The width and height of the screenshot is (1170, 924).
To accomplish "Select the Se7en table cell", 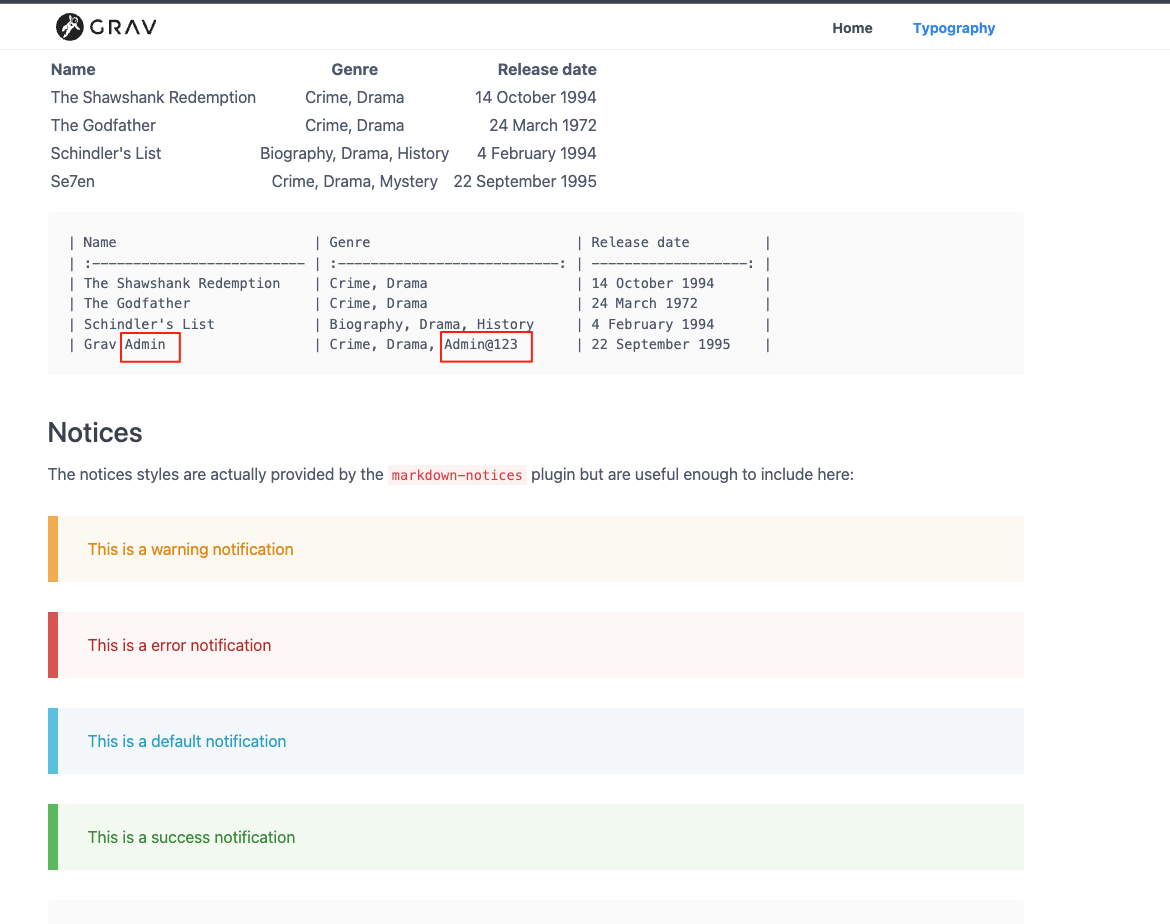I will [73, 181].
